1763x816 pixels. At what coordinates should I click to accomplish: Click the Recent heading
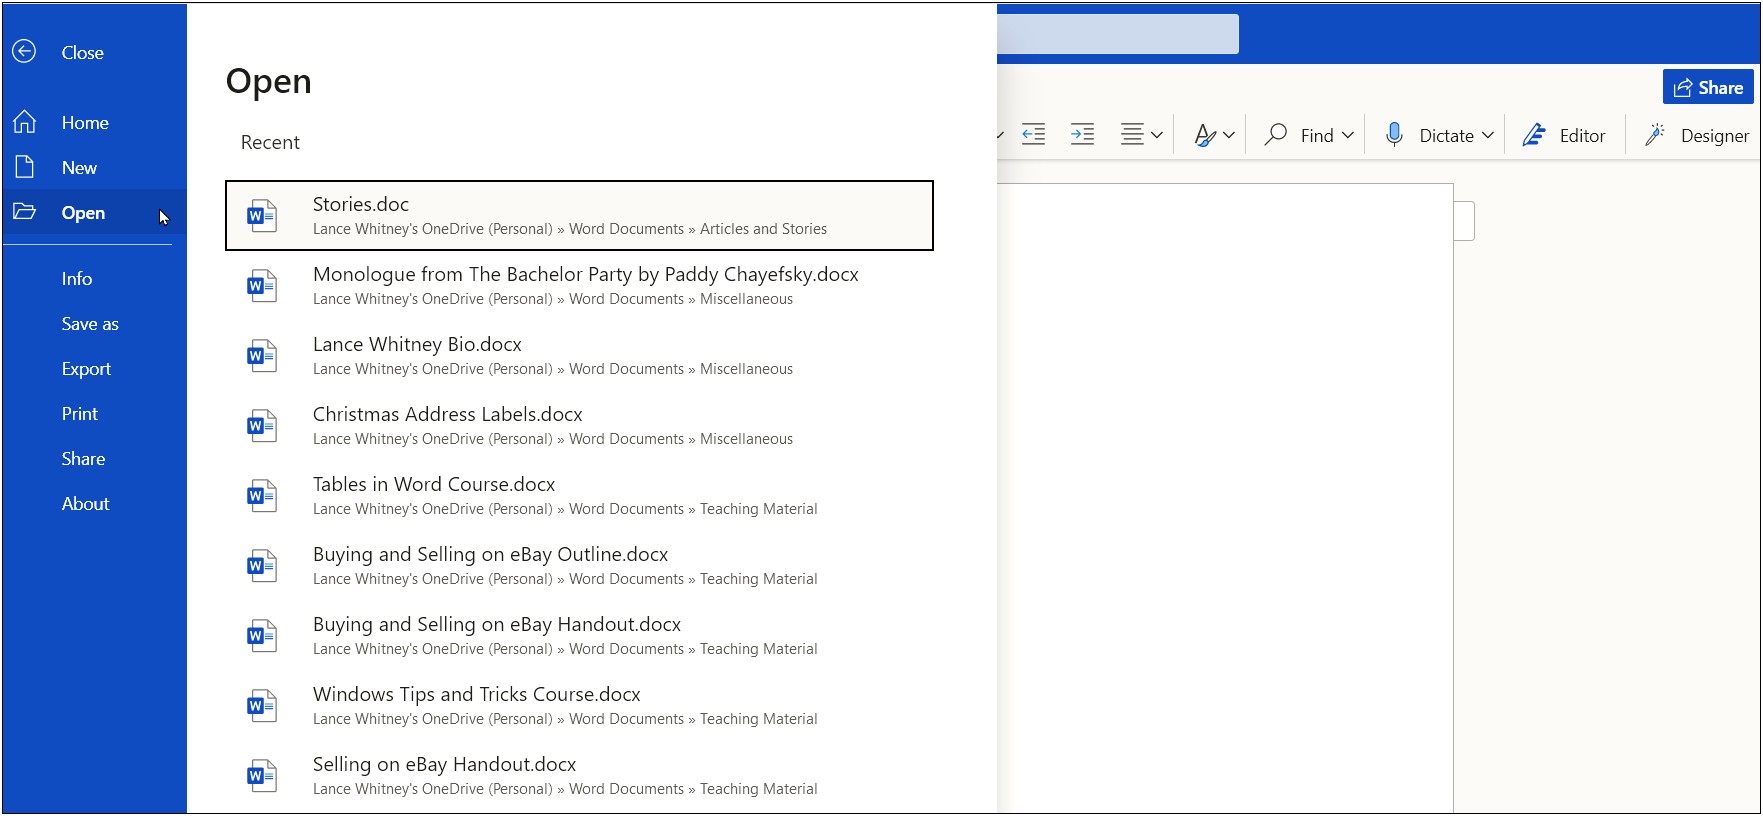270,142
